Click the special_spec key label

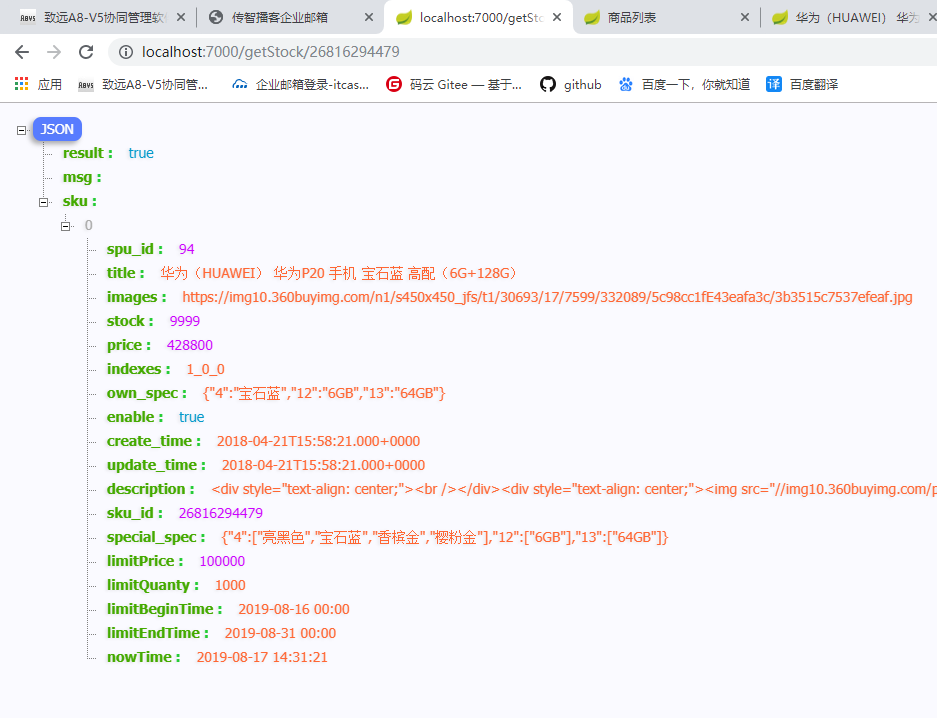pos(156,537)
